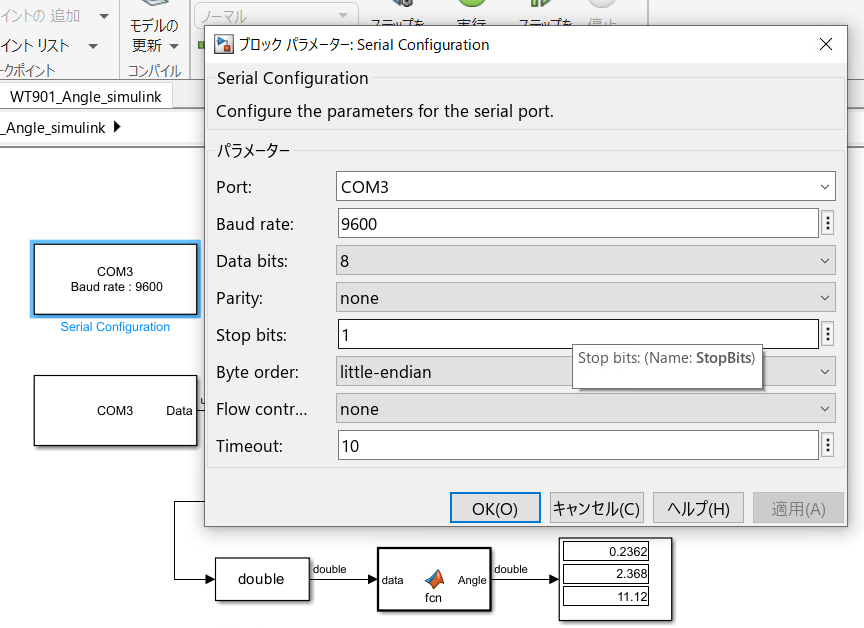
Task: Open the ノーマル simulation mode dropdown
Action: click(x=276, y=16)
